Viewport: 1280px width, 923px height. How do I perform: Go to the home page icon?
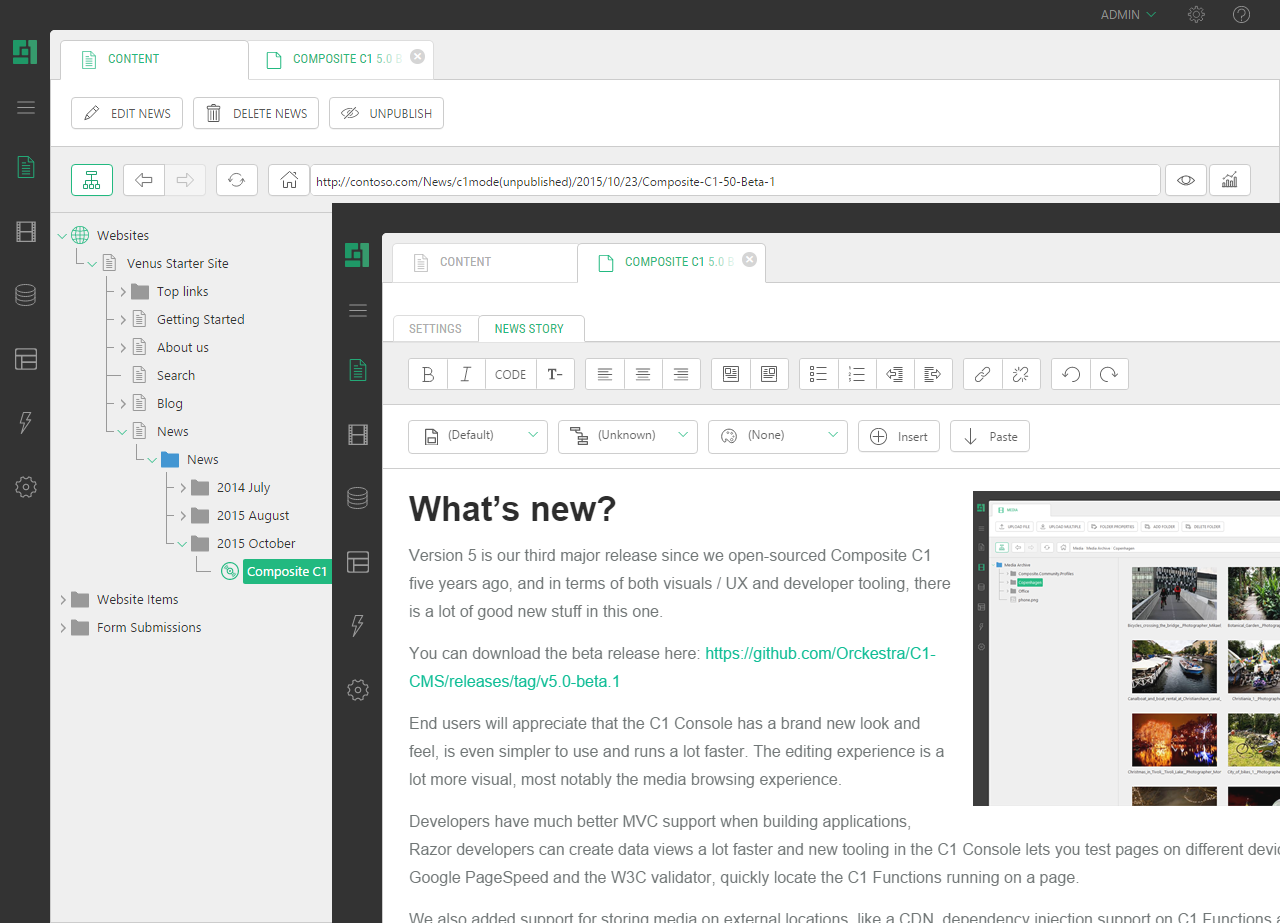coord(289,180)
